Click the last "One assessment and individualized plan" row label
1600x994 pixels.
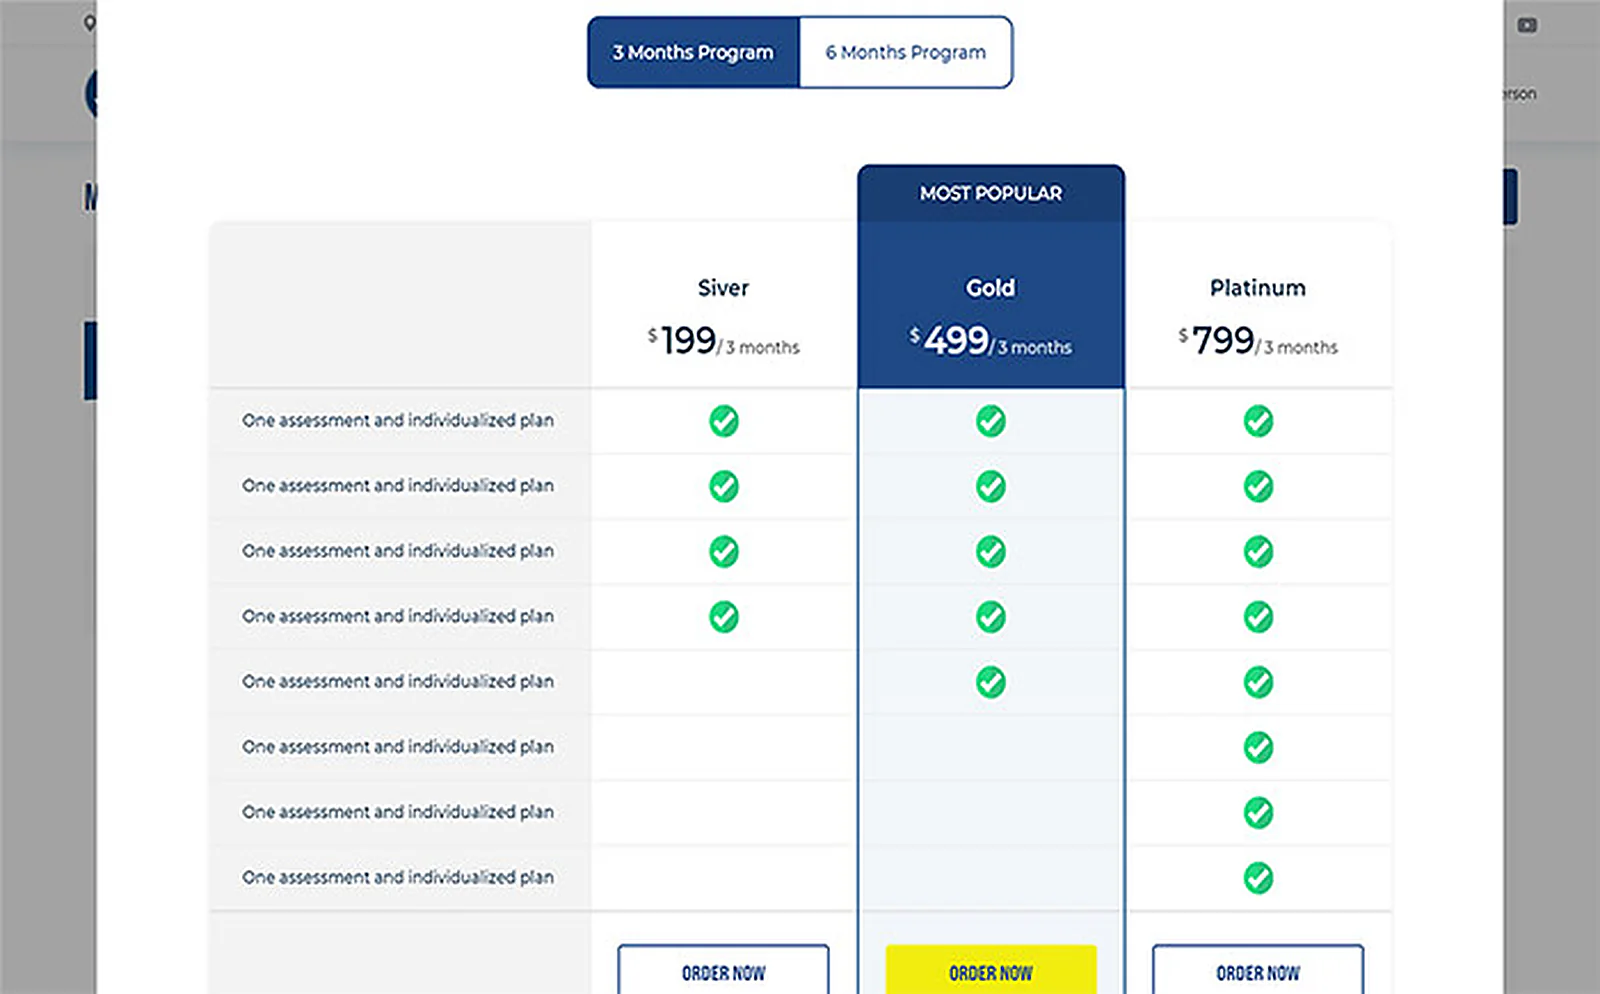click(x=398, y=877)
